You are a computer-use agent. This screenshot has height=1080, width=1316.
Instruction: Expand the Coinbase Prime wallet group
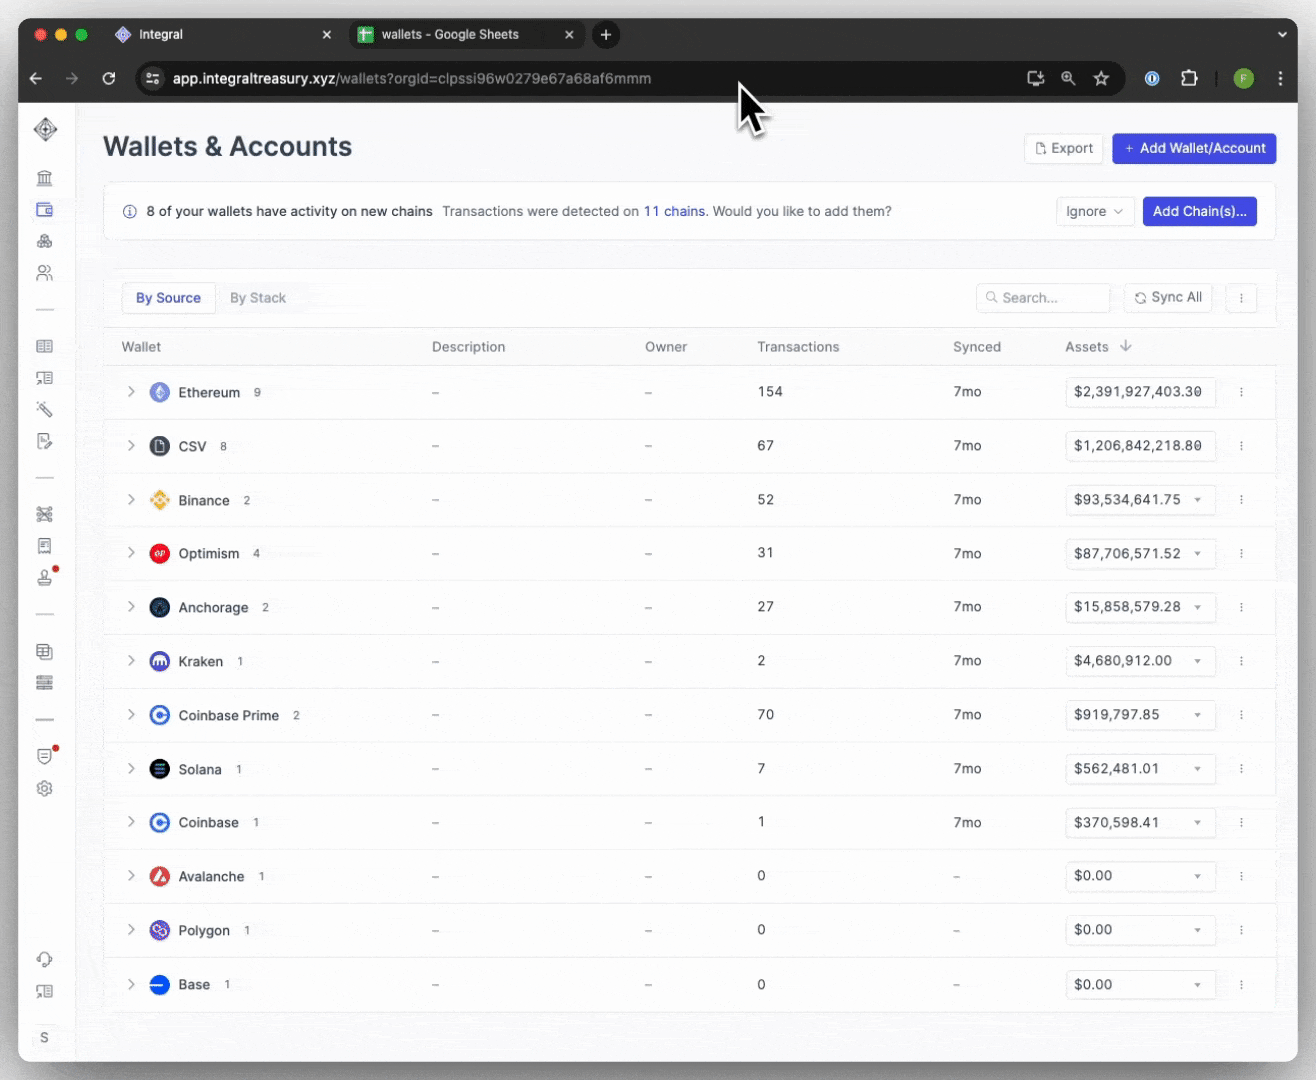(x=131, y=715)
